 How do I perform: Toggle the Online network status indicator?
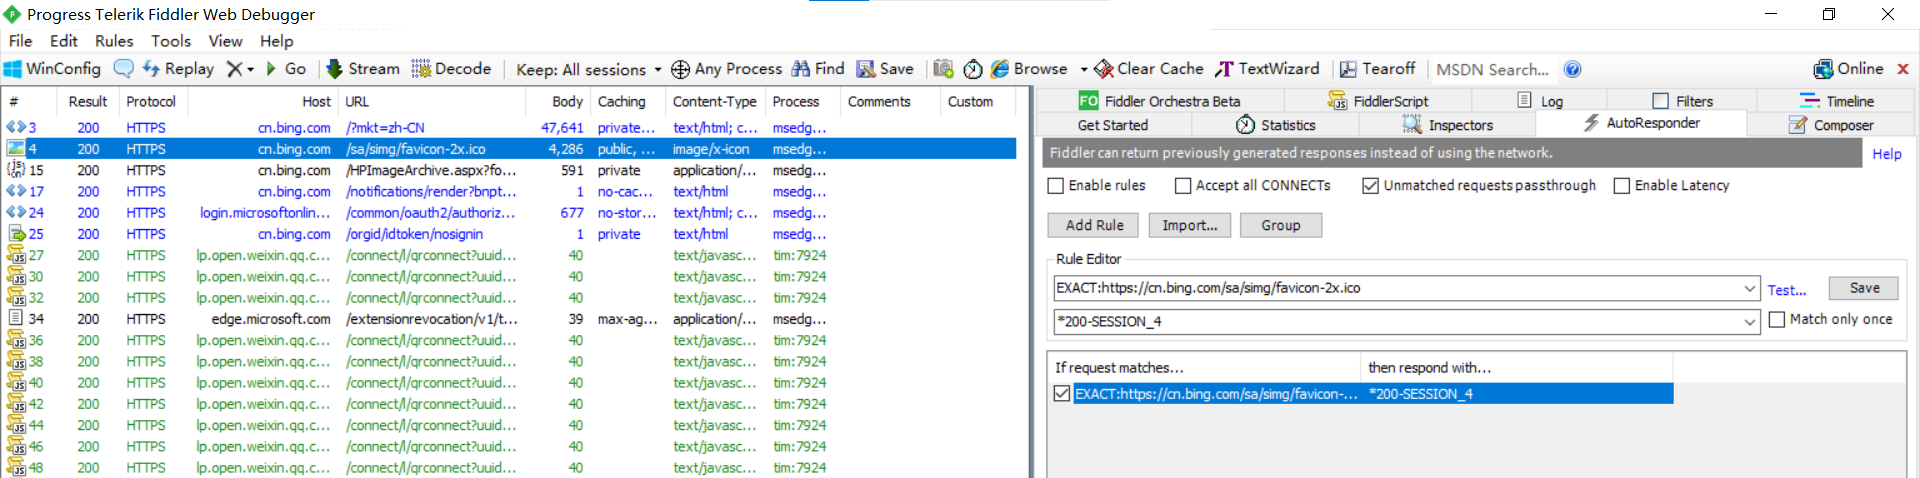[1849, 69]
